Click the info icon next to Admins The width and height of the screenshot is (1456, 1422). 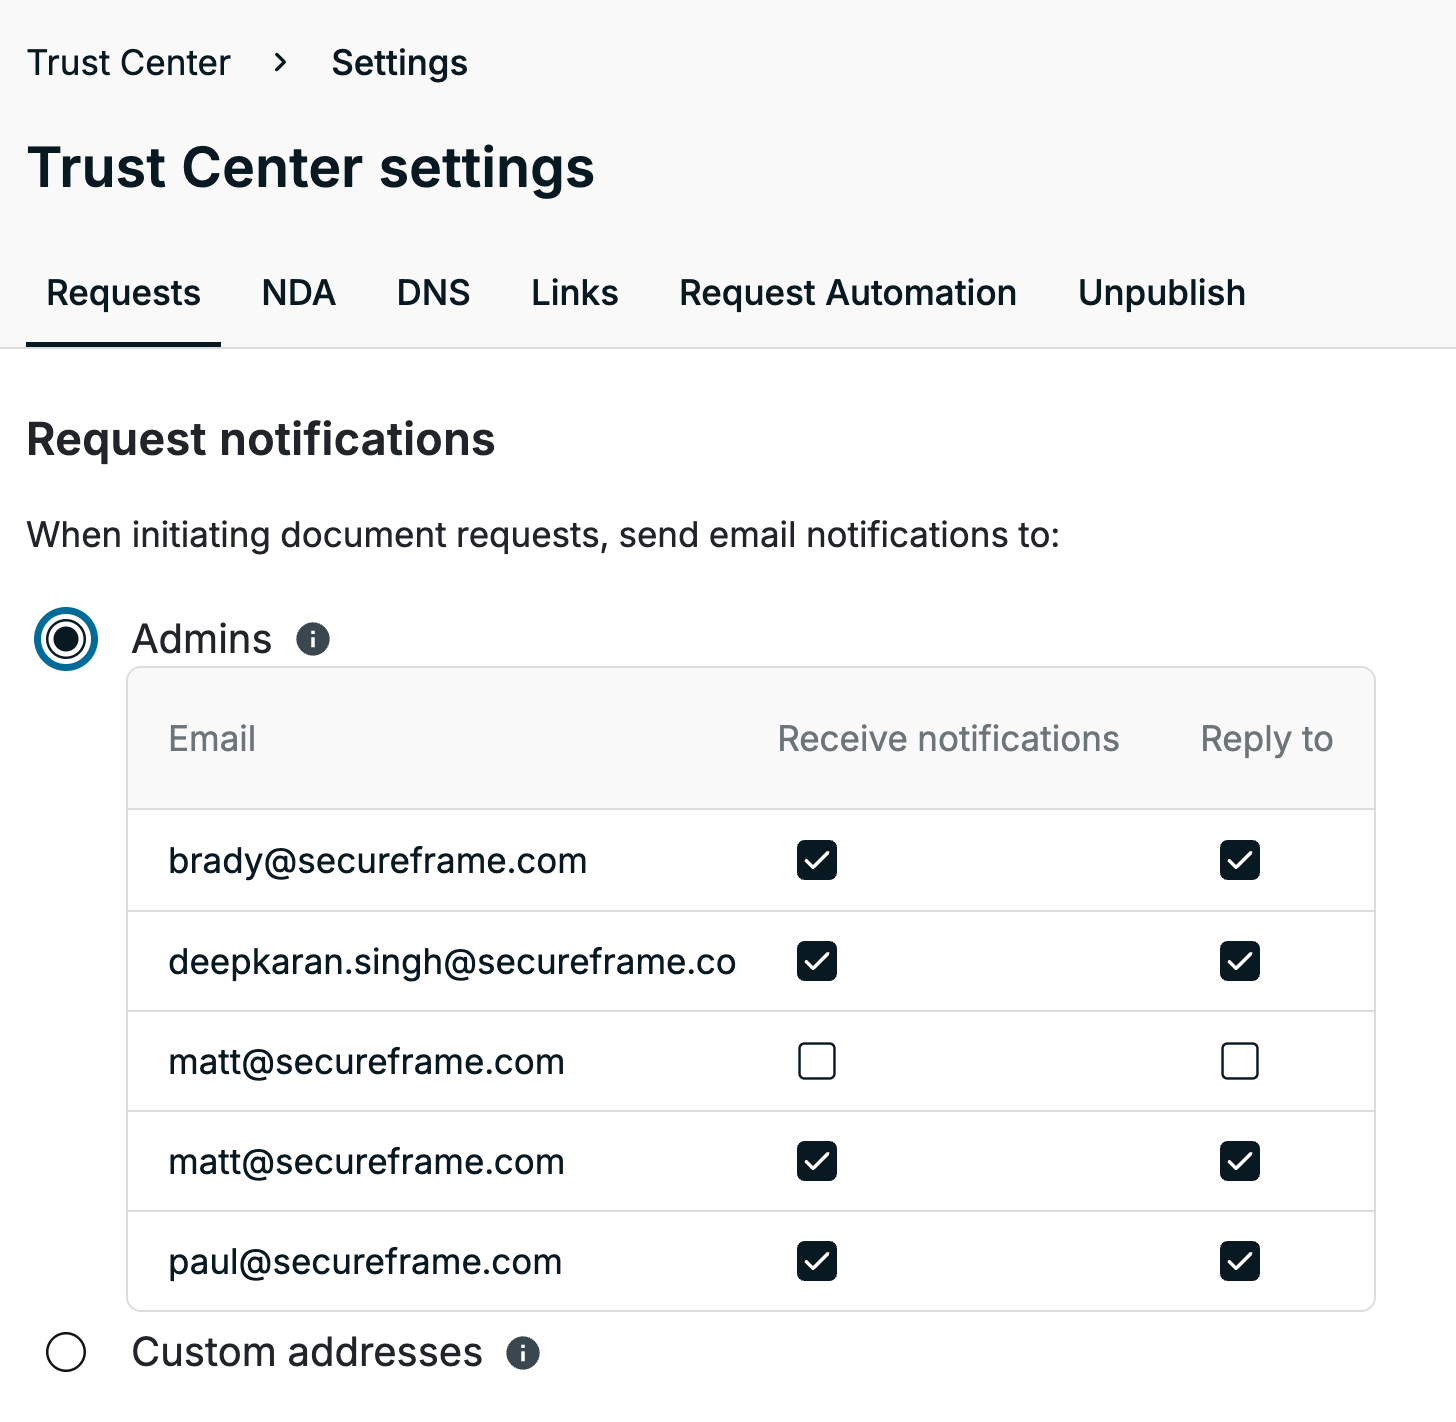click(x=313, y=639)
